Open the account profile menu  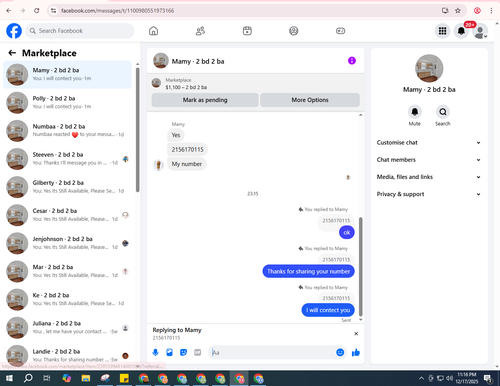coord(480,31)
